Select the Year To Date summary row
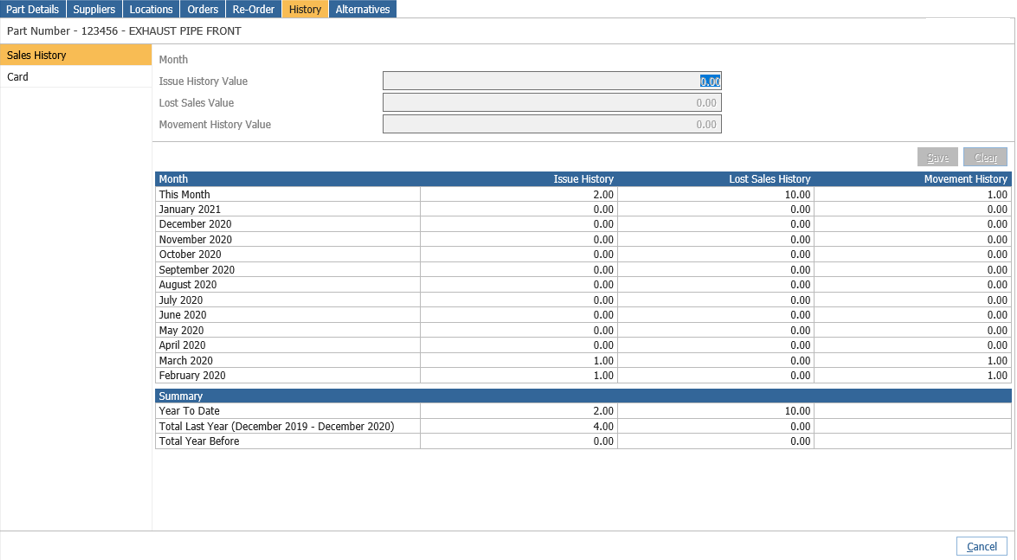Screen dimensions: 1017x560 (583, 411)
